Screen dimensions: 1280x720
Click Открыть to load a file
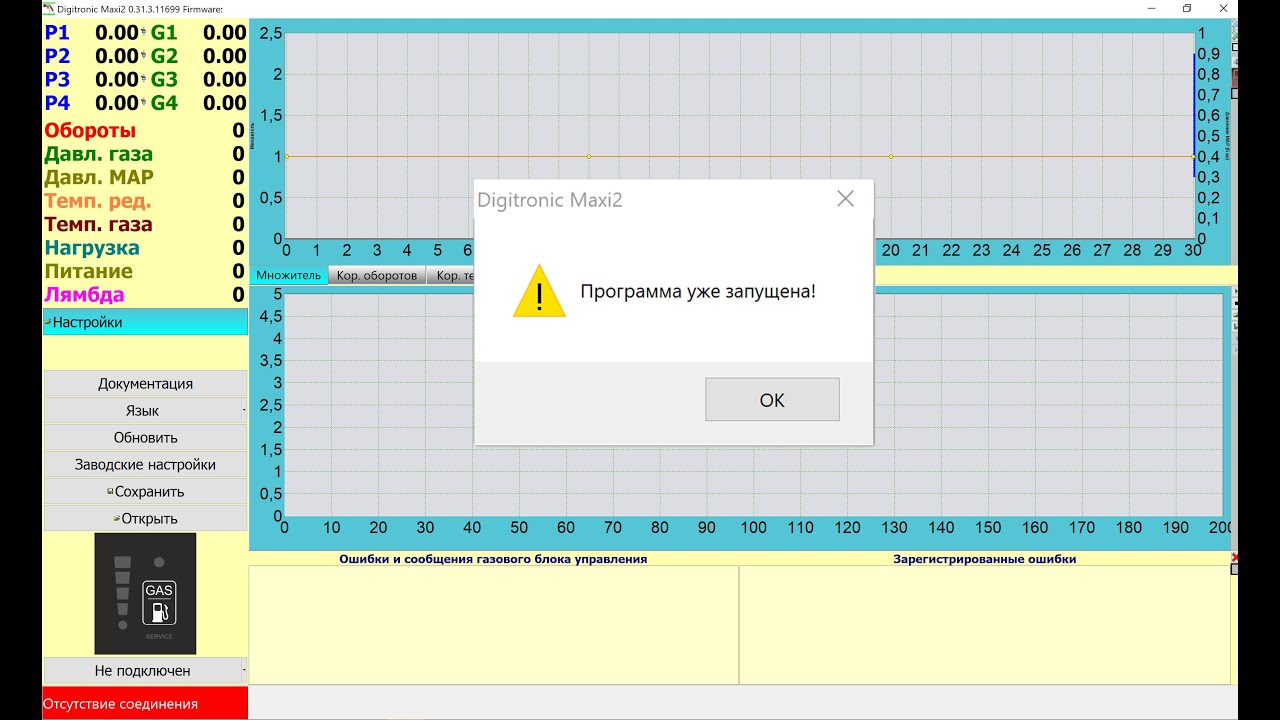pyautogui.click(x=145, y=519)
